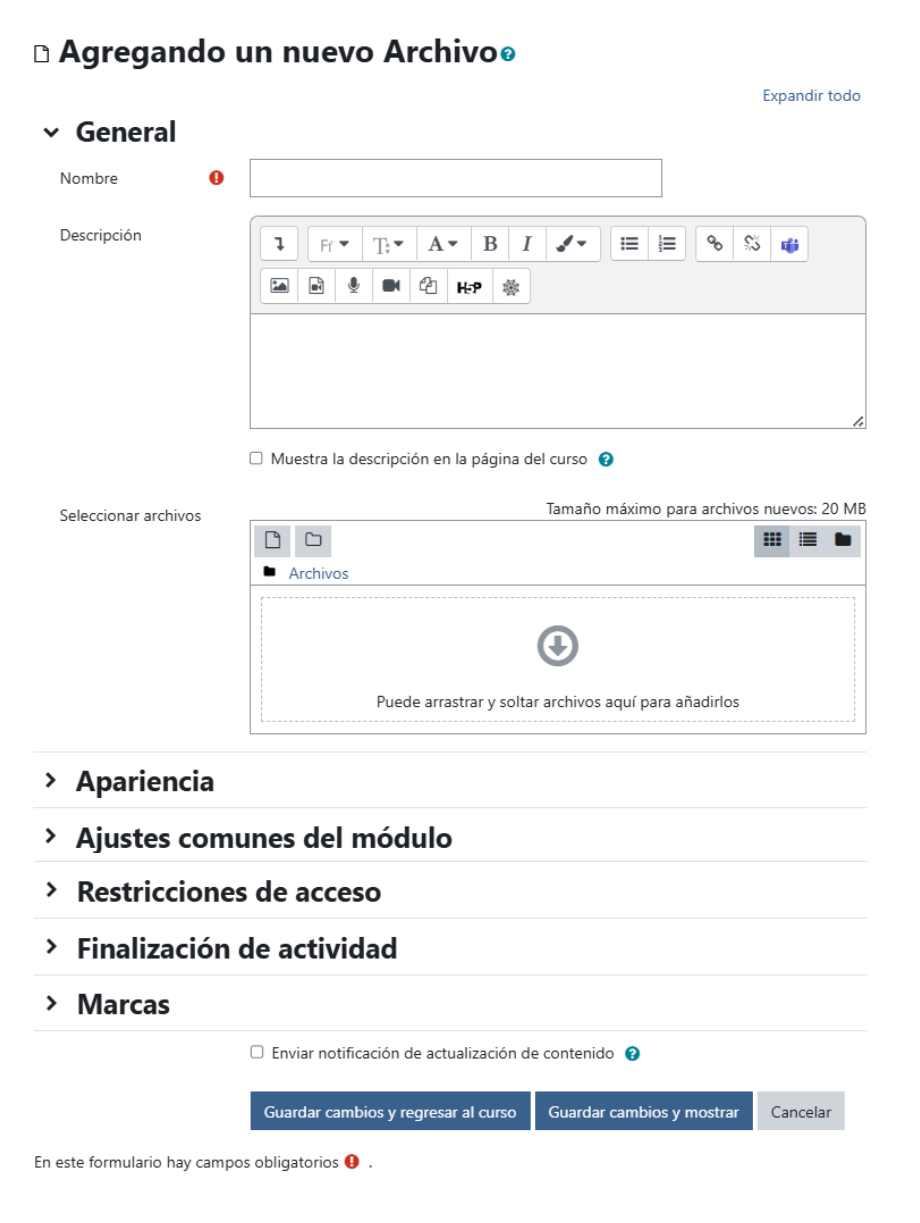Open help for showing description on course page
Screen dimensions: 920x1223
pyautogui.click(x=605, y=460)
